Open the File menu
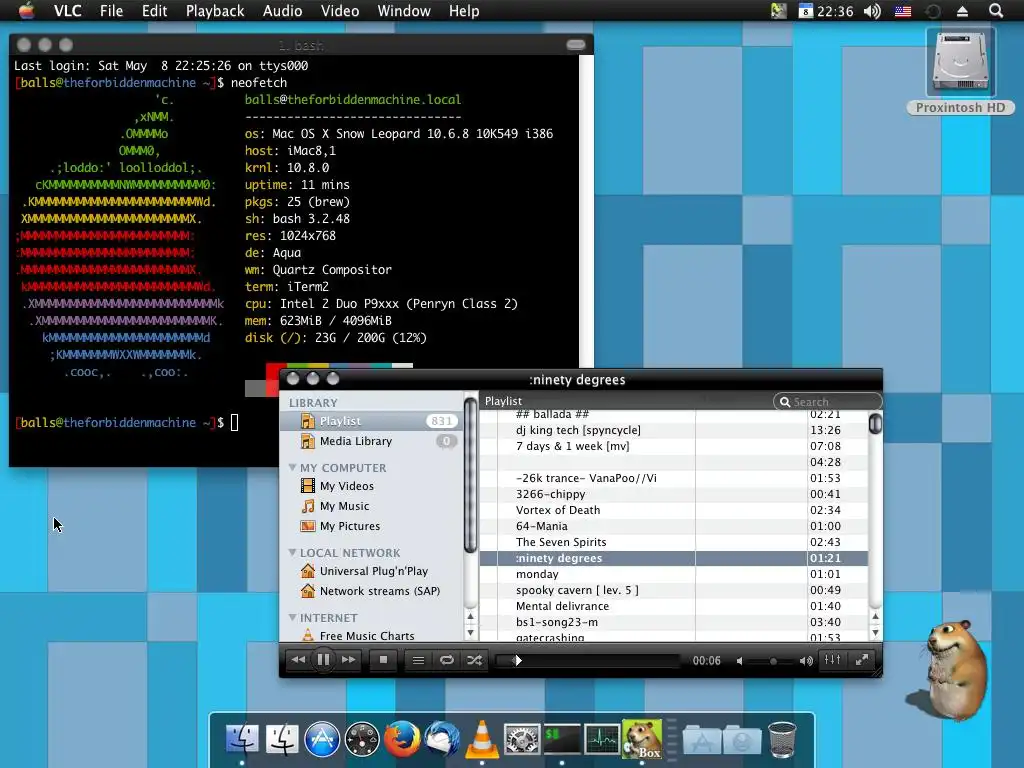Screen dimensions: 1024x768 click(111, 11)
